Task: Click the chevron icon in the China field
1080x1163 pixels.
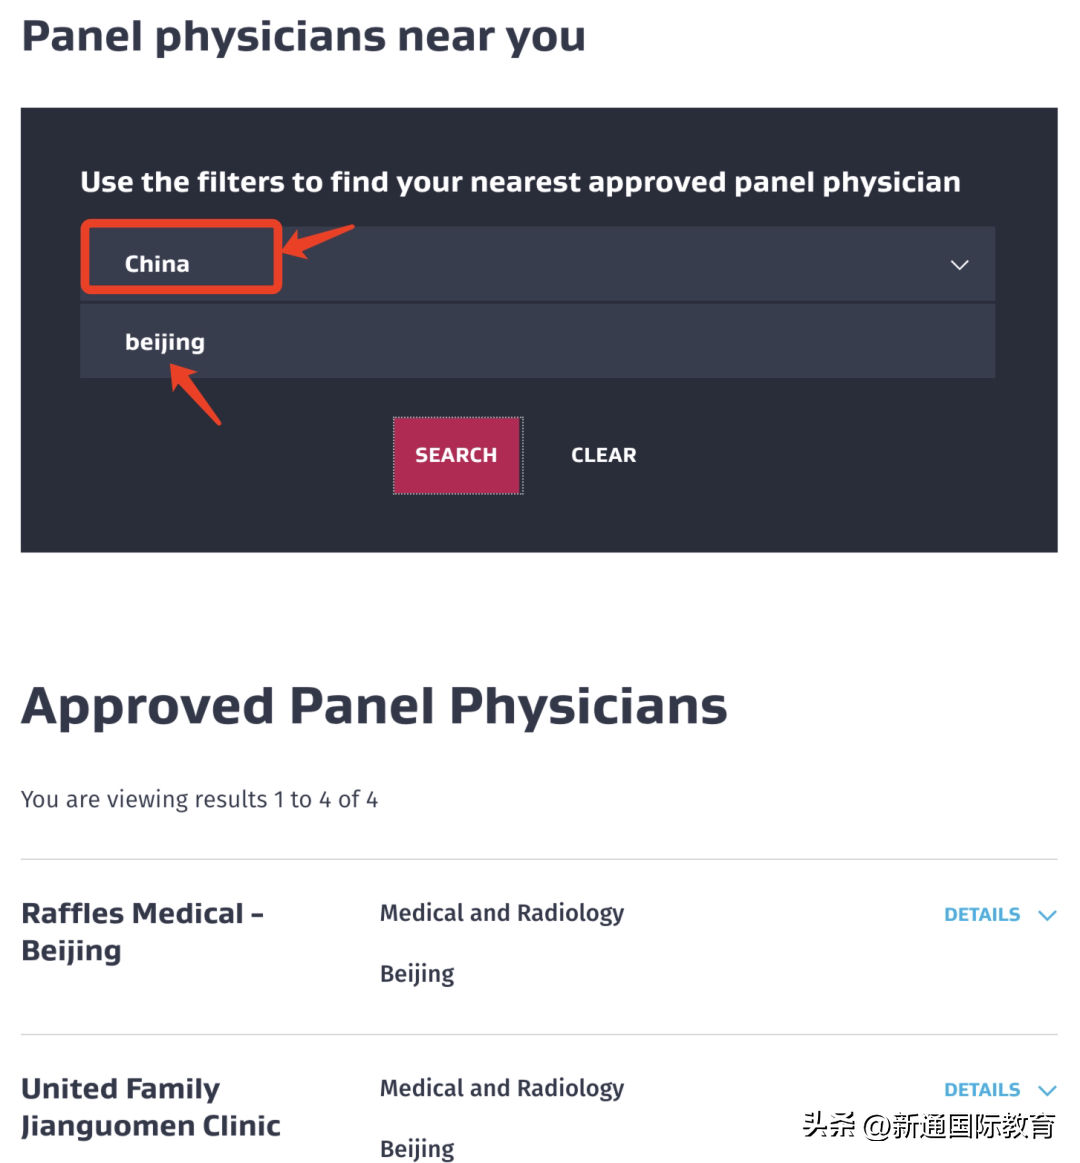Action: [959, 265]
